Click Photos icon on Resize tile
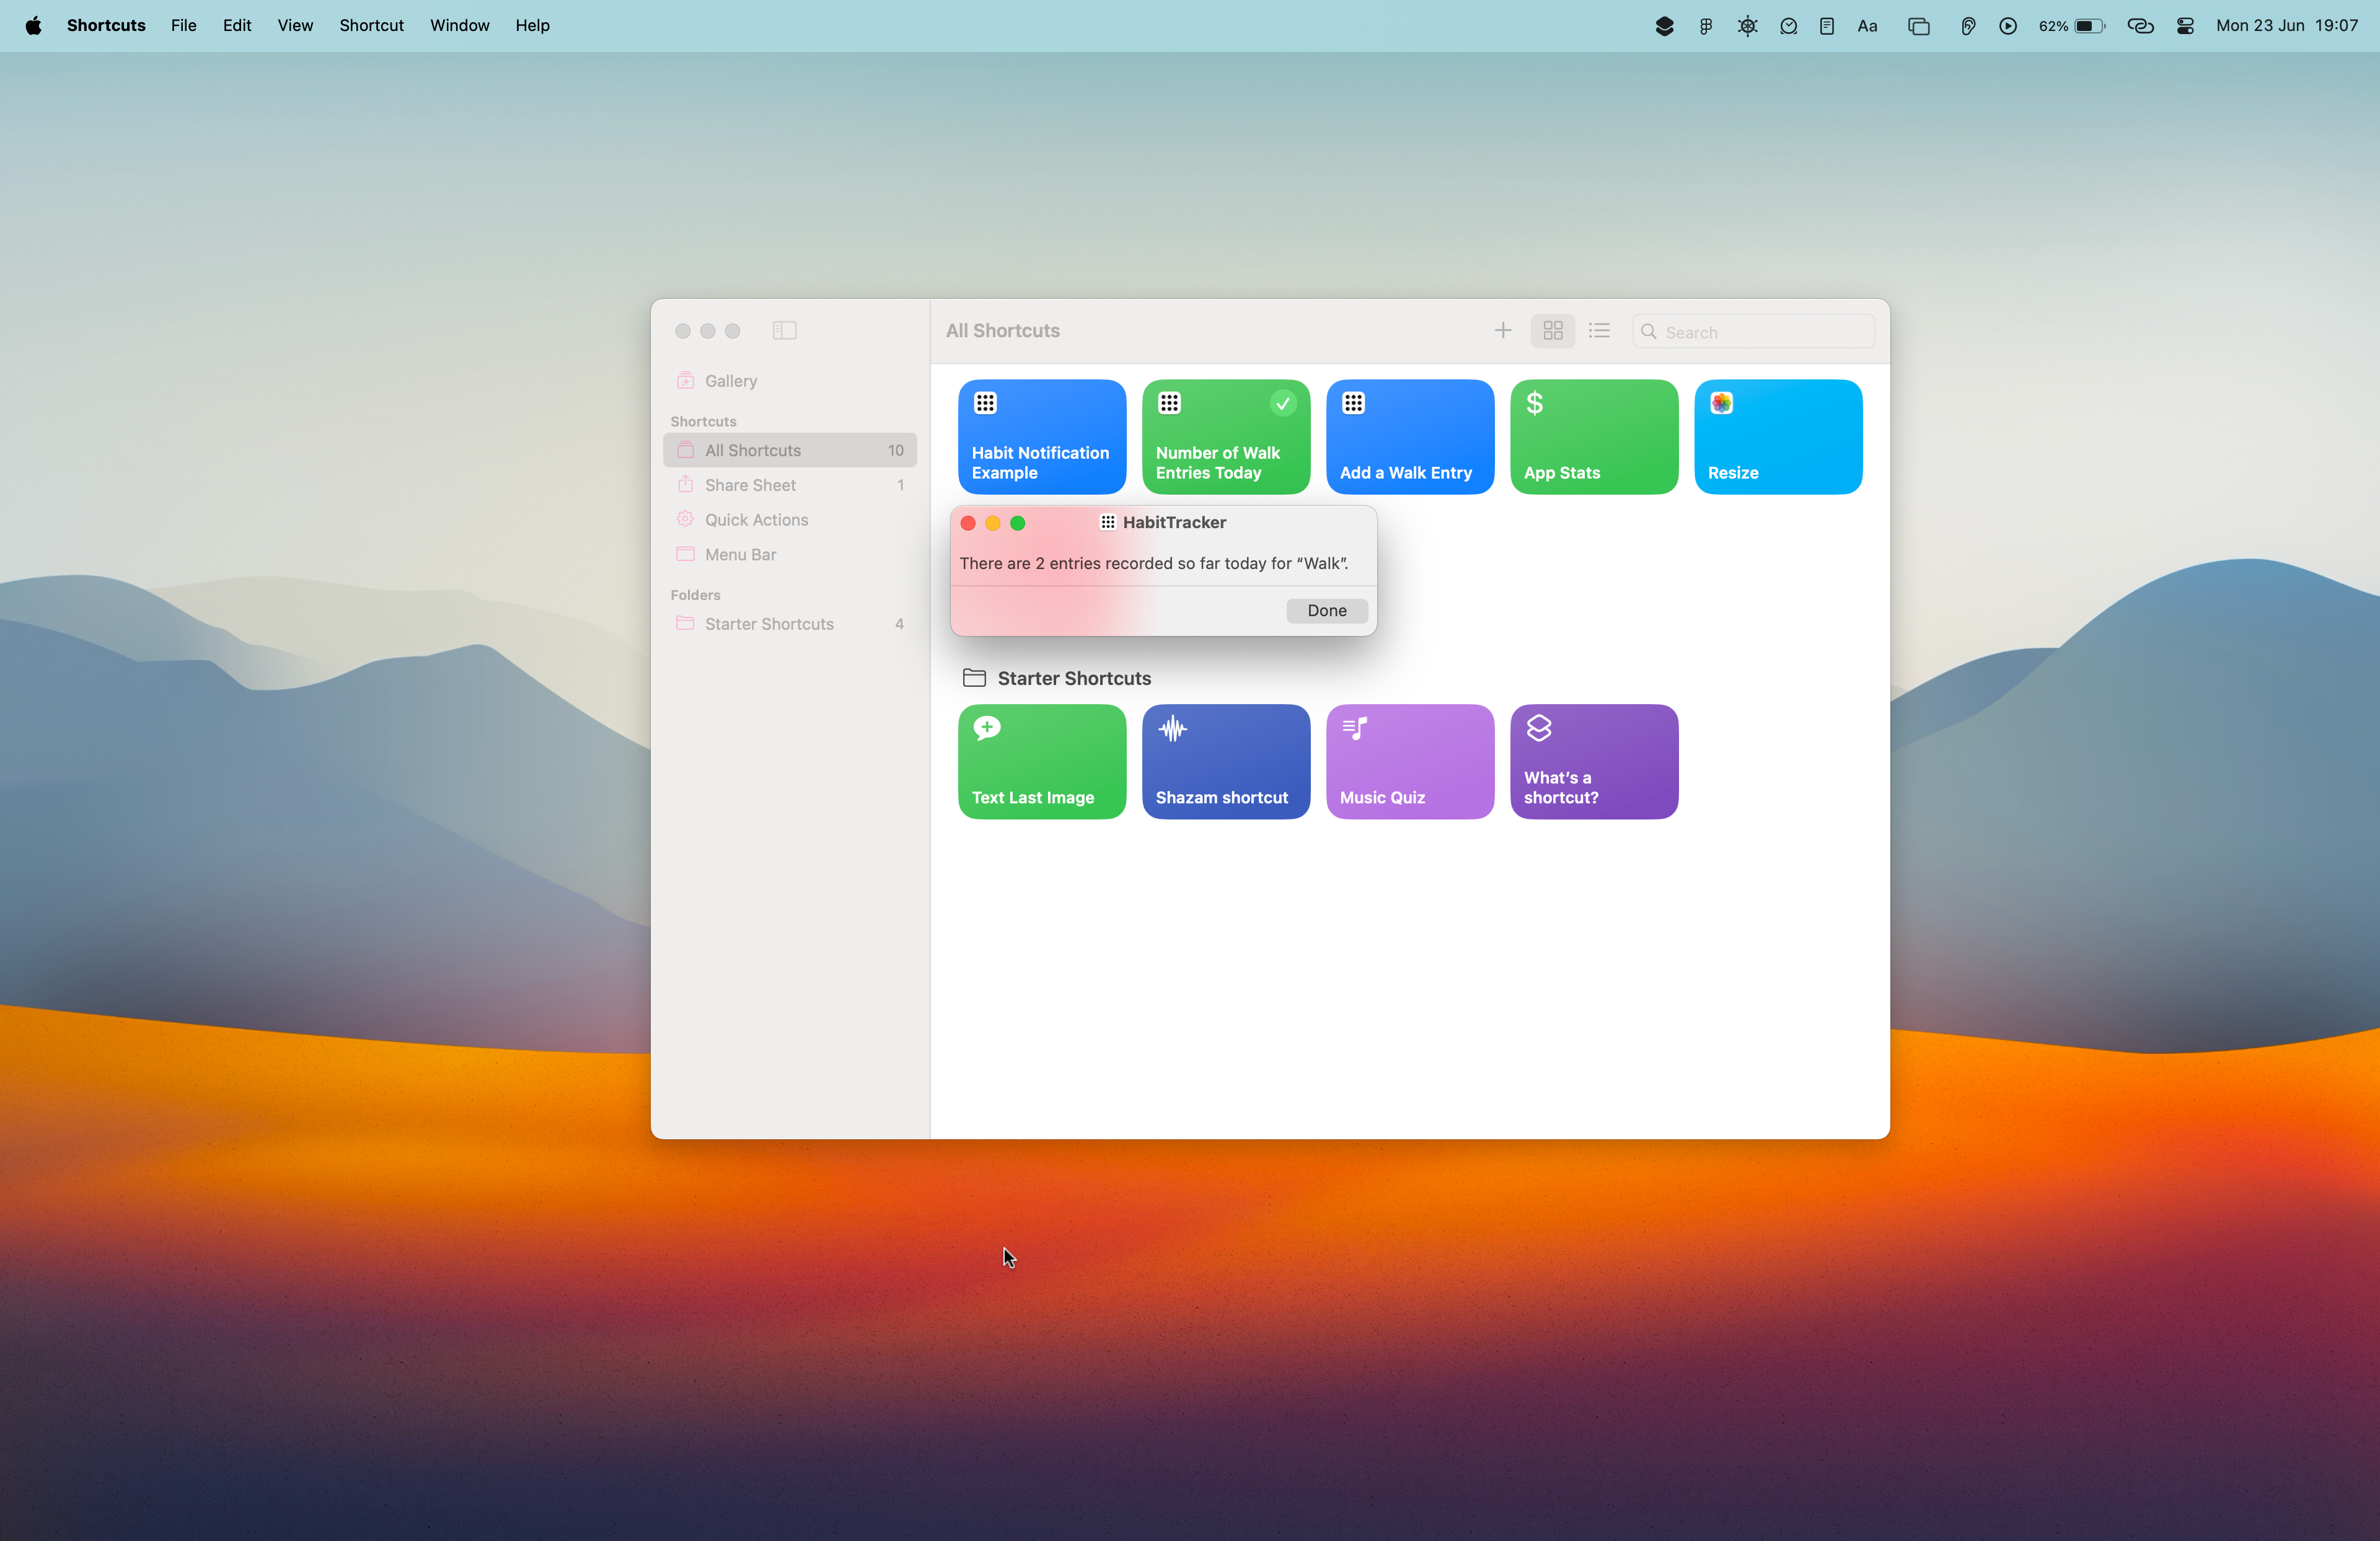2380x1541 pixels. point(1721,403)
